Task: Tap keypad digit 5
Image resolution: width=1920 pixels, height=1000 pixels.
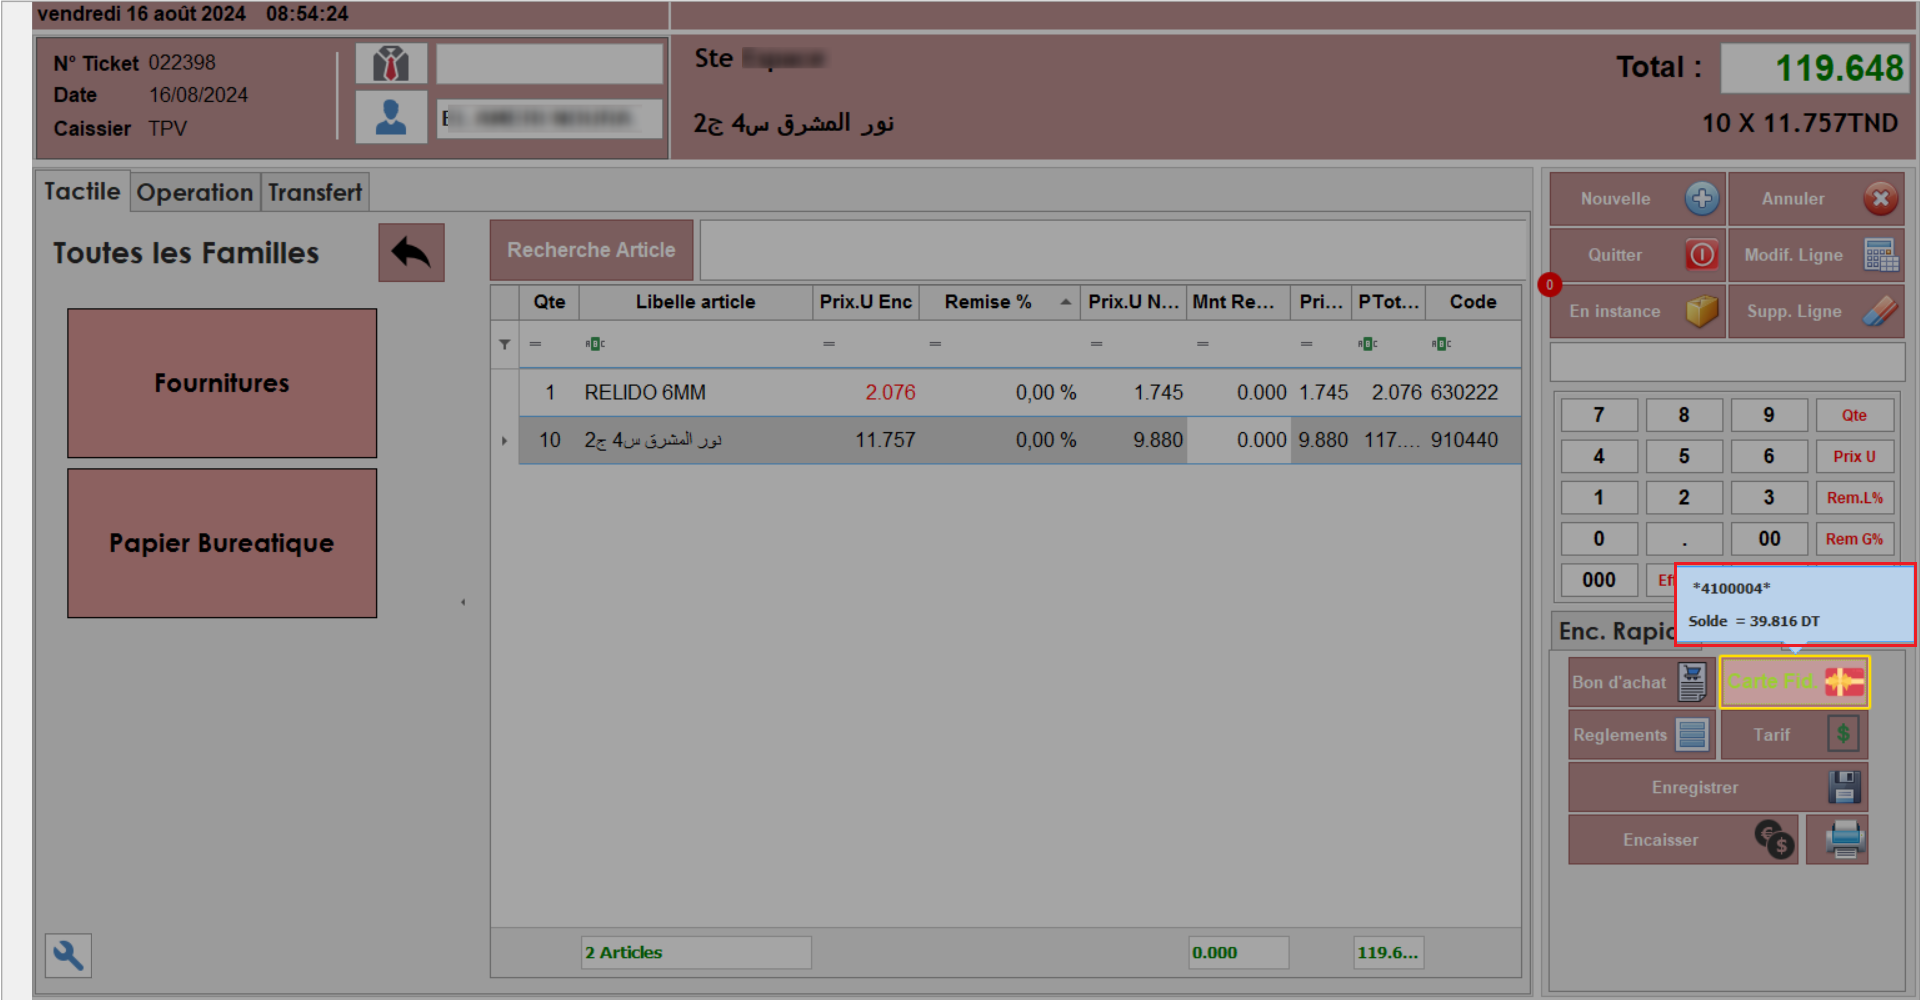Action: 1684,456
